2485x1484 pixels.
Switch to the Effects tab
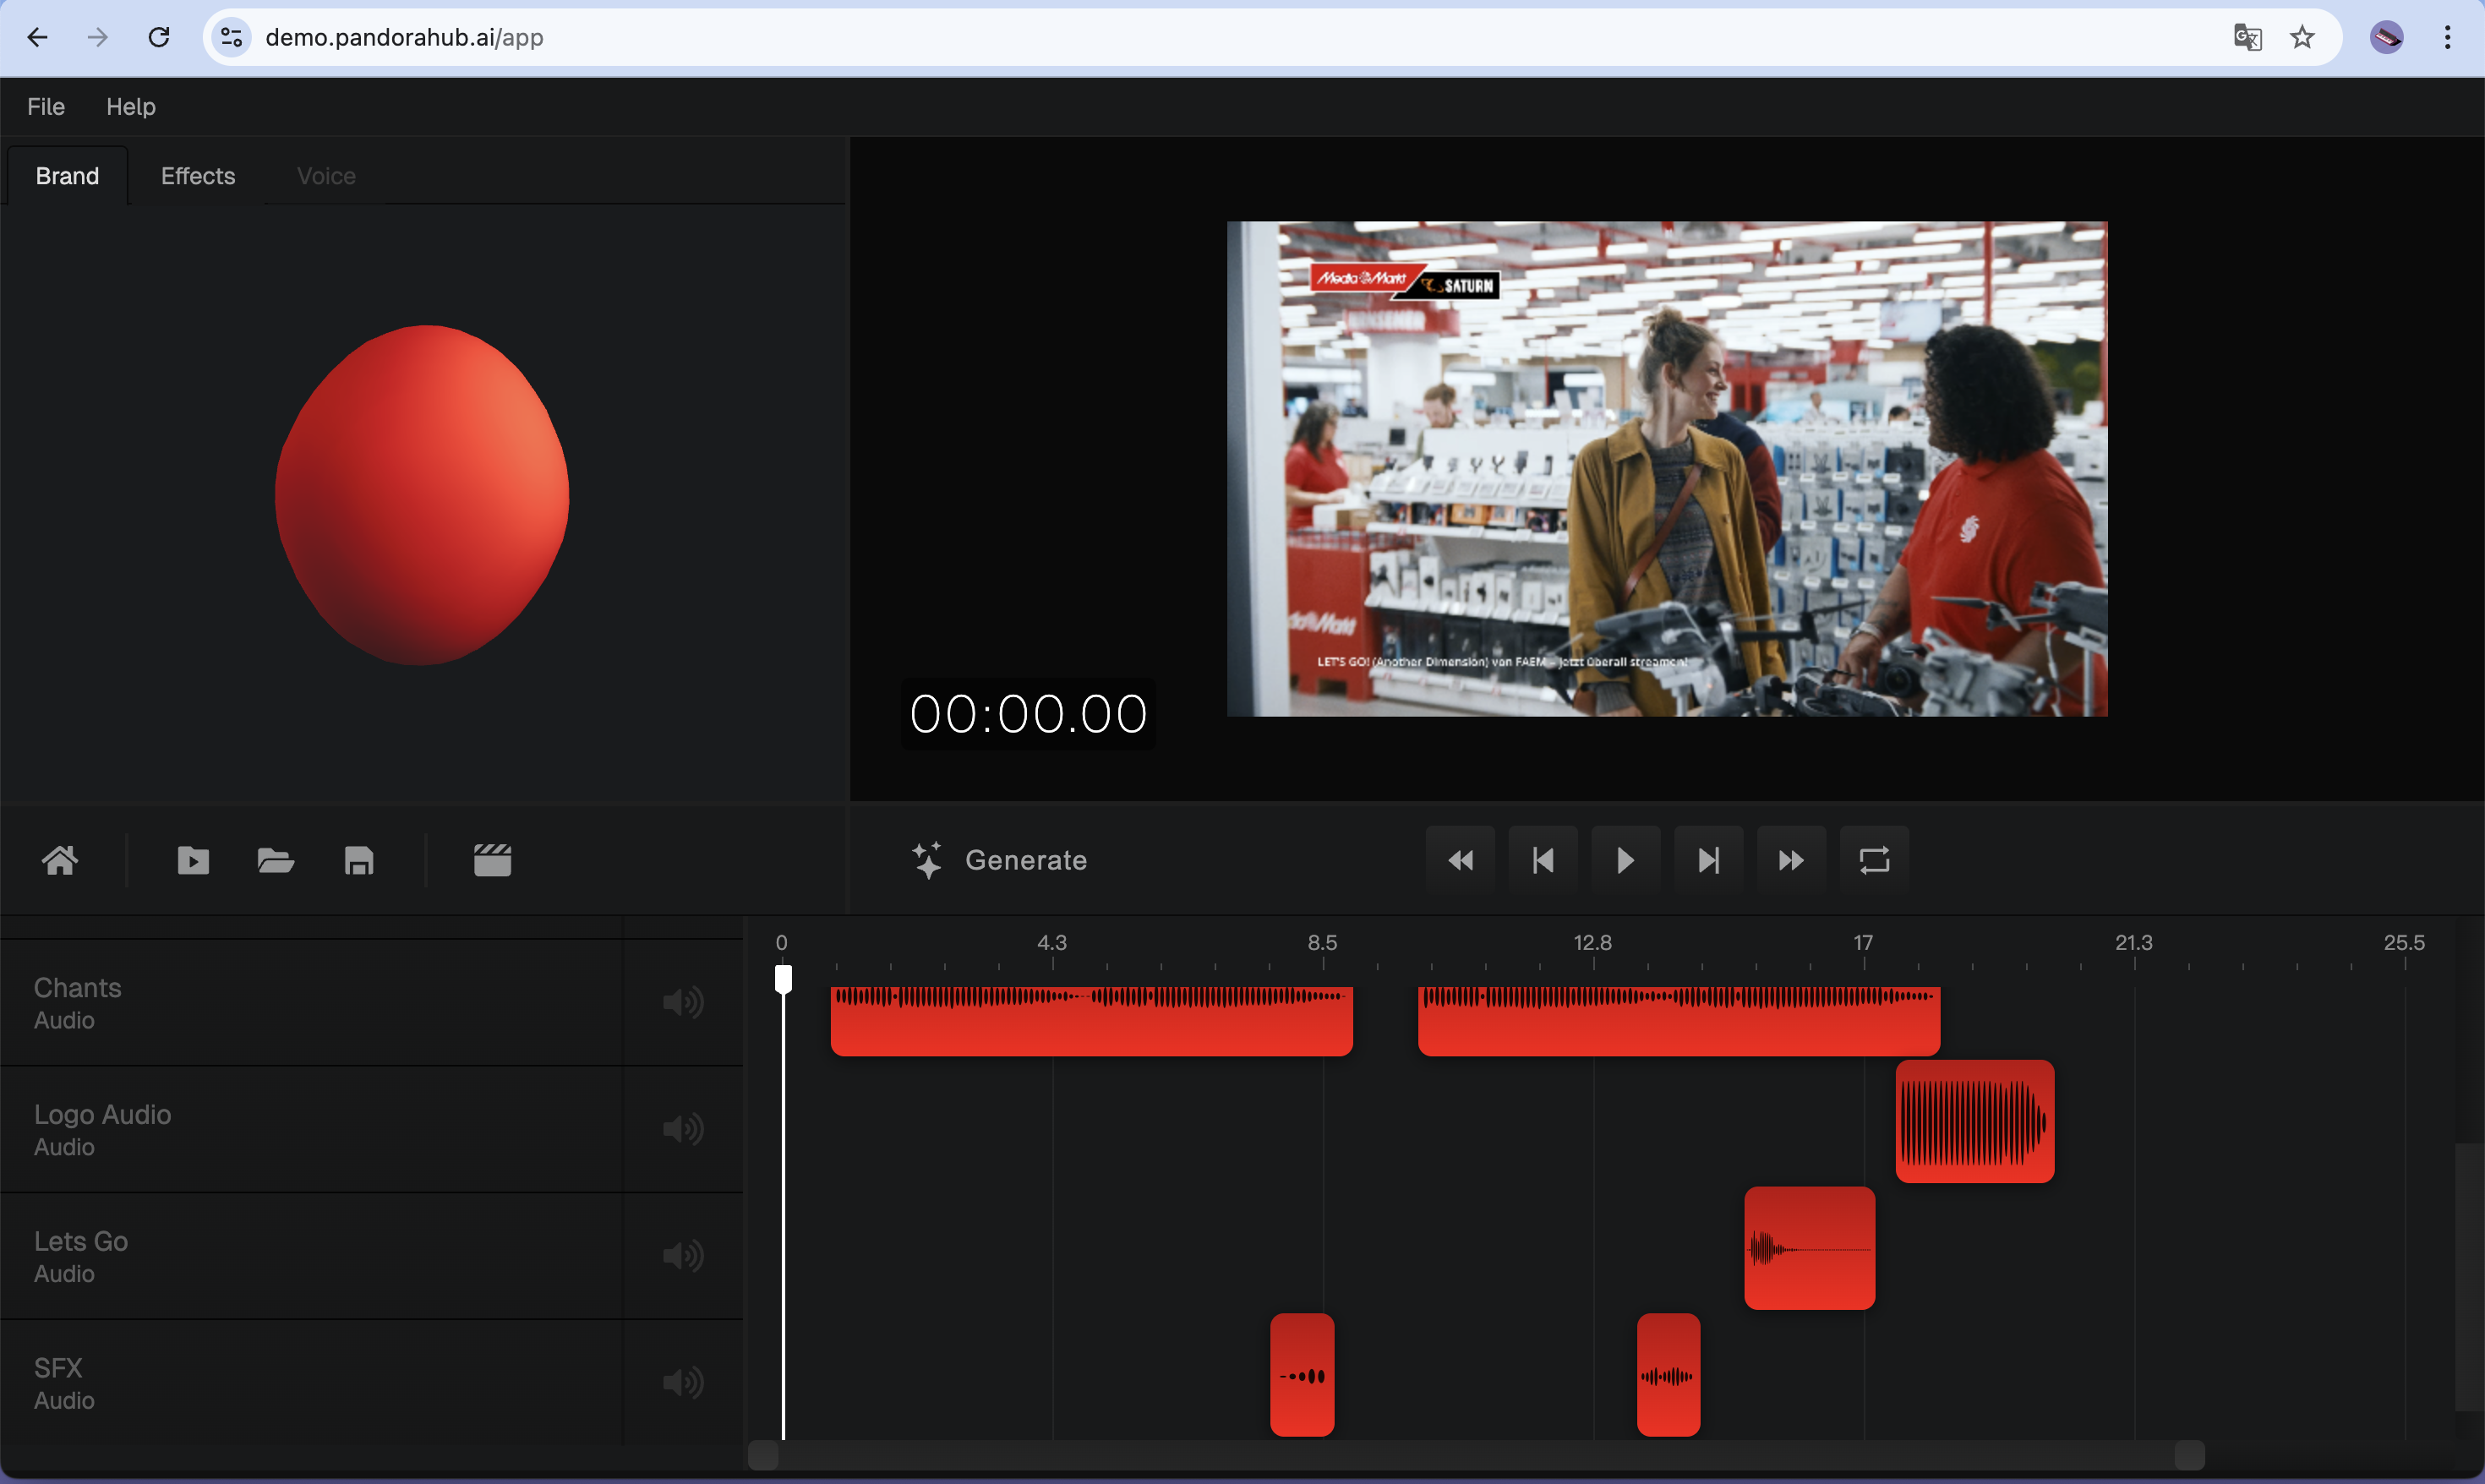196,175
